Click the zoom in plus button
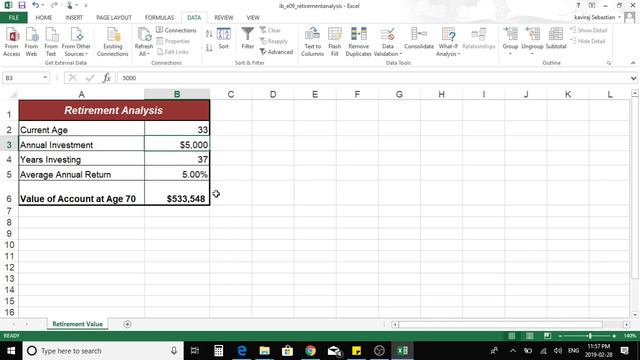This screenshot has width=640, height=360. (614, 336)
